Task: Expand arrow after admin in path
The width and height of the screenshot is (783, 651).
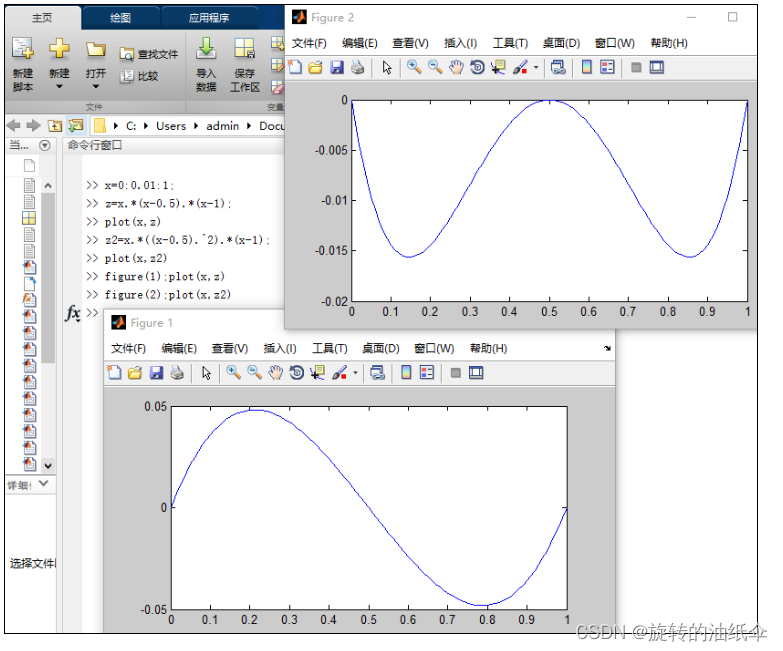Action: click(x=249, y=126)
